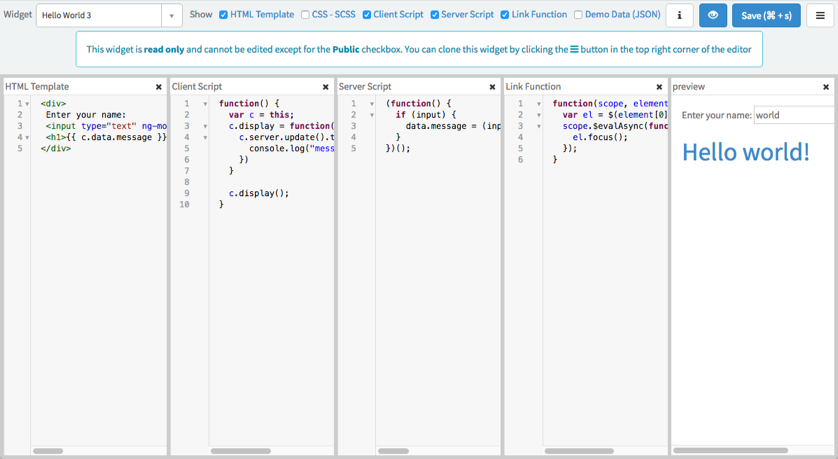Click the horizontal scrollbar of Link Function
838x459 pixels.
point(579,451)
